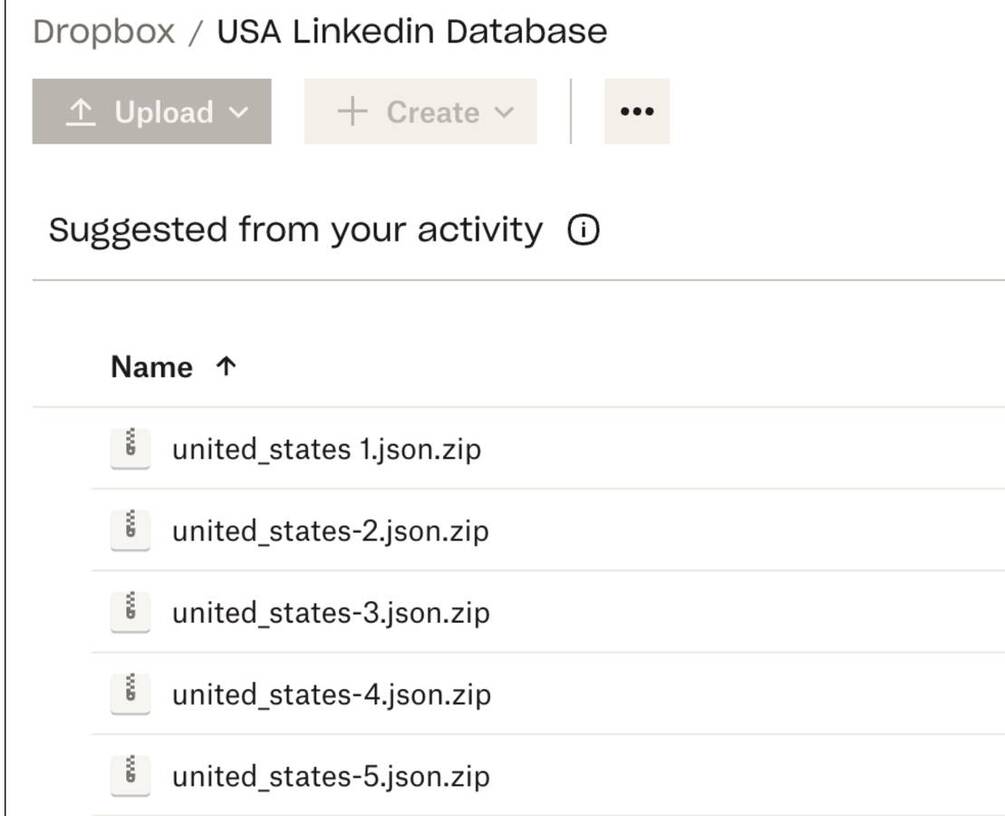This screenshot has height=816, width=1005.
Task: Click zip icon for united_states-5.json.zip
Action: pos(129,775)
